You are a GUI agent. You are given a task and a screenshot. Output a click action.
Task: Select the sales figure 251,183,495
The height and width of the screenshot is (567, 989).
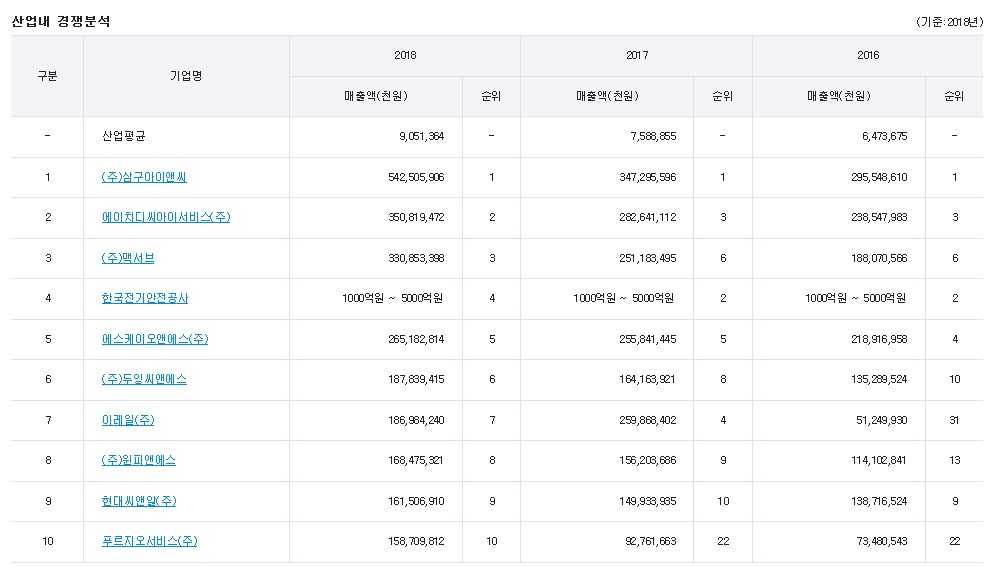[x=648, y=258]
